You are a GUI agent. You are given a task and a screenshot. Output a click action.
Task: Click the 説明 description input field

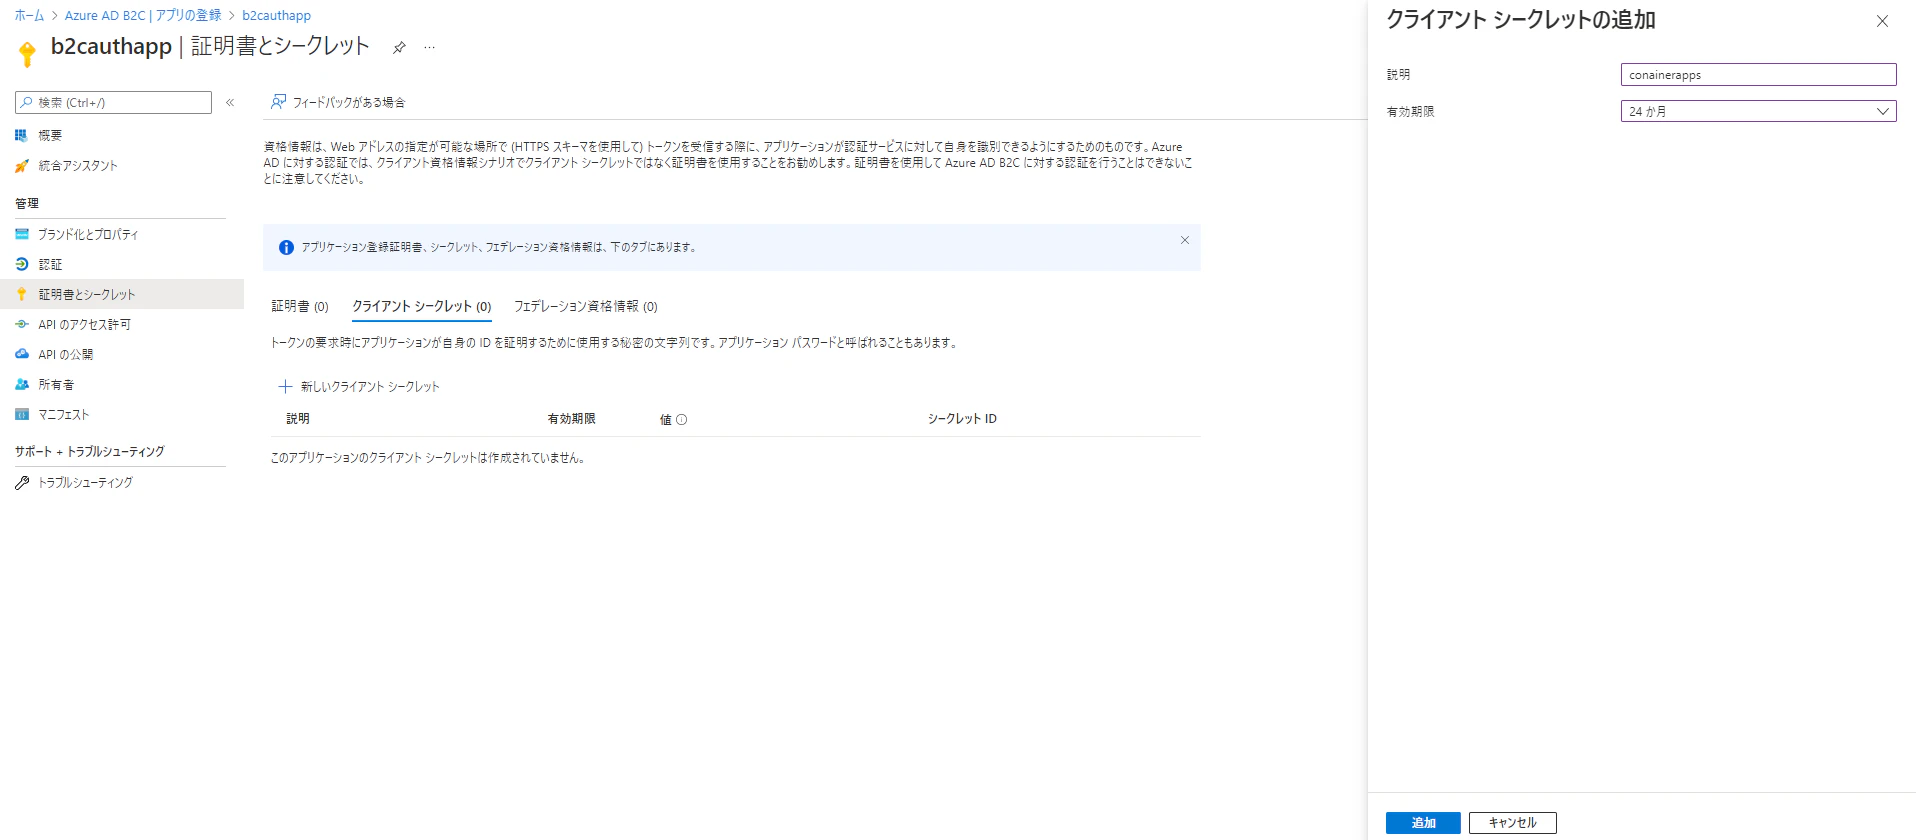click(1758, 74)
